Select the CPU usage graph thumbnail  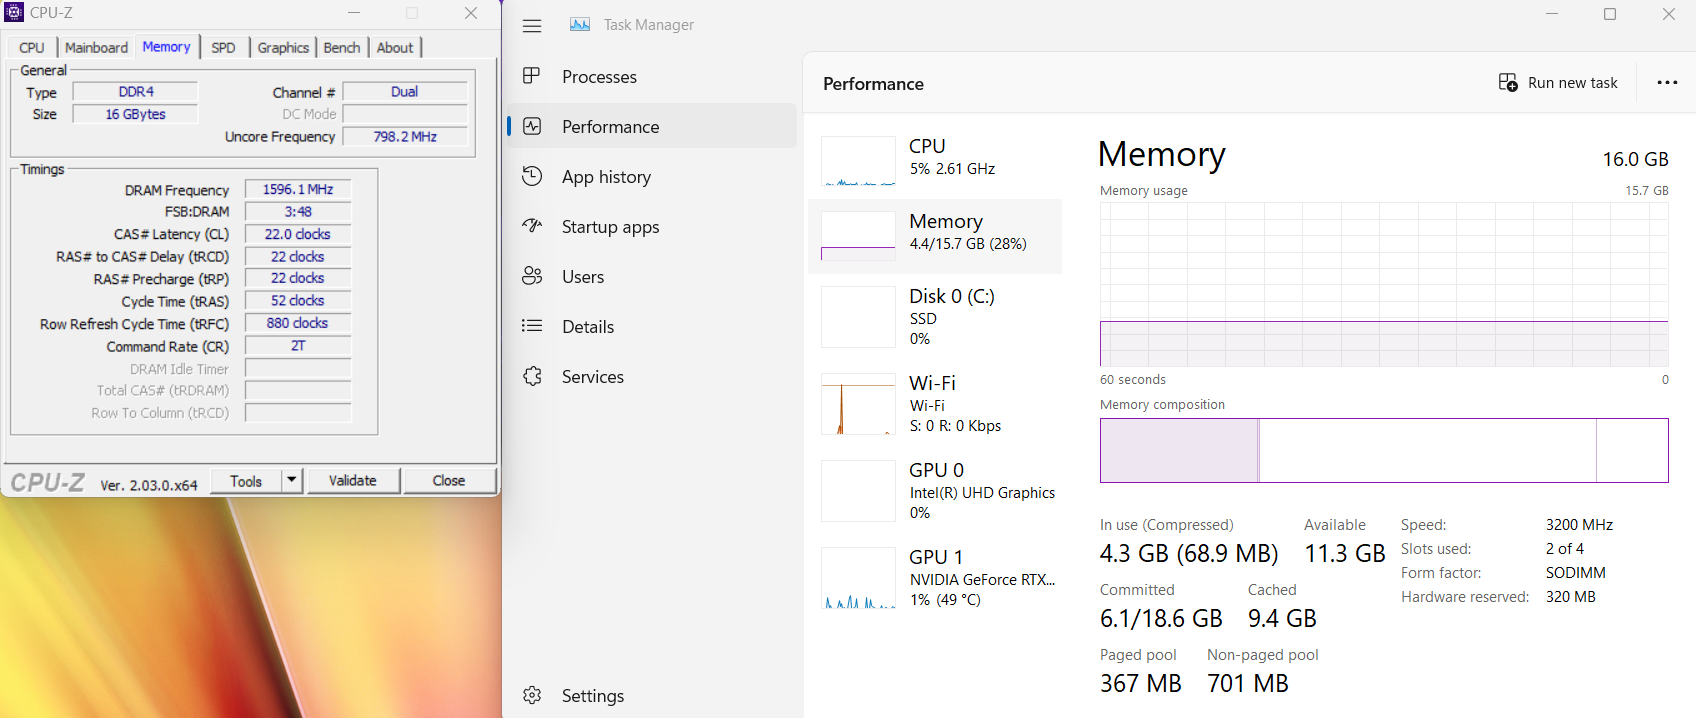click(858, 161)
